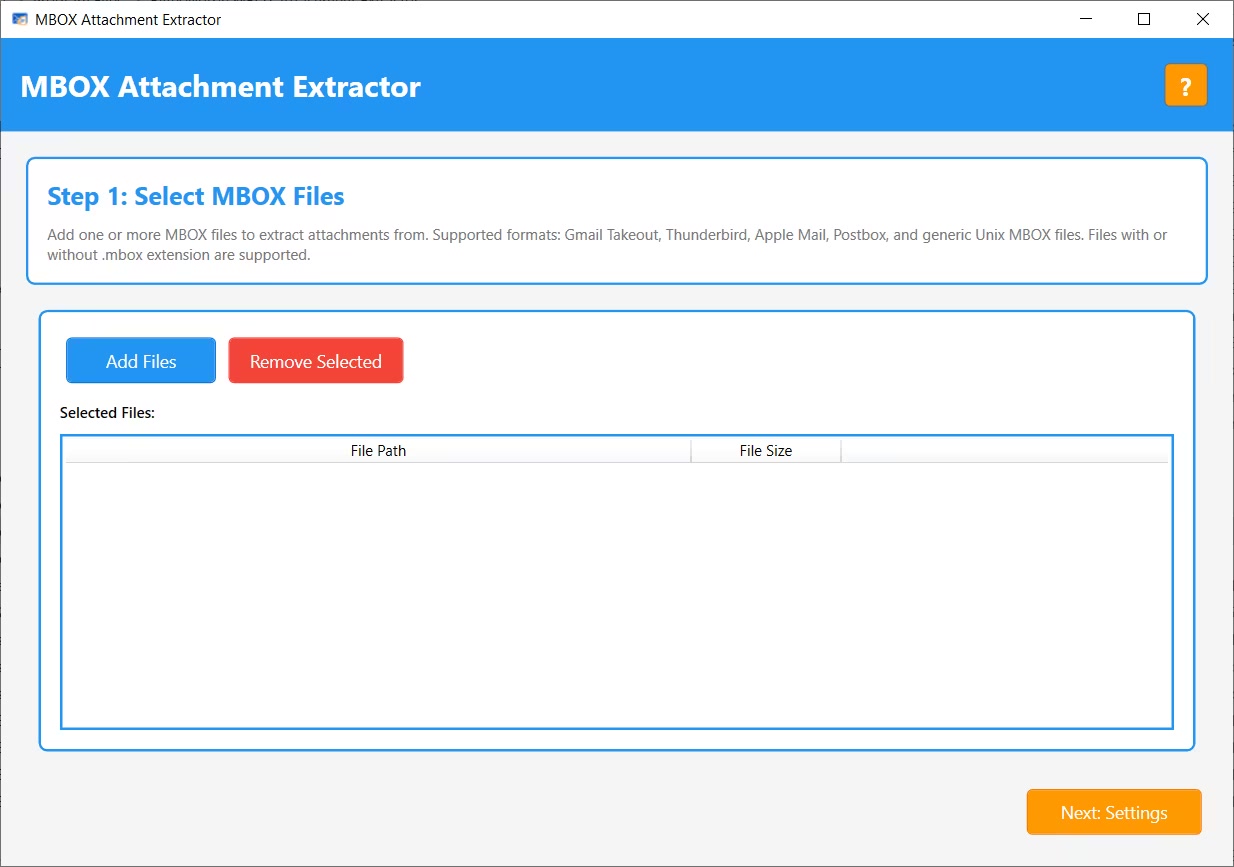Minimize the MBOX Attachment Extractor window

1085,19
